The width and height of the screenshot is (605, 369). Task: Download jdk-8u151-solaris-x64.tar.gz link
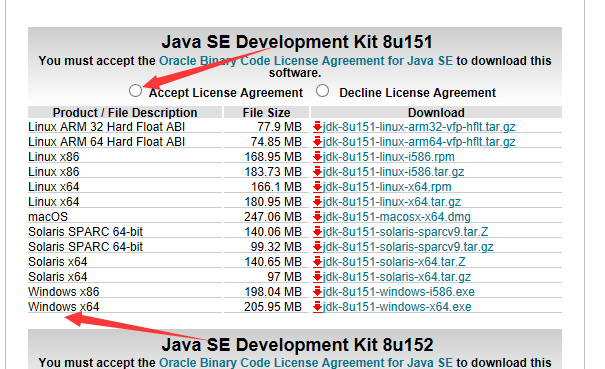(x=397, y=277)
